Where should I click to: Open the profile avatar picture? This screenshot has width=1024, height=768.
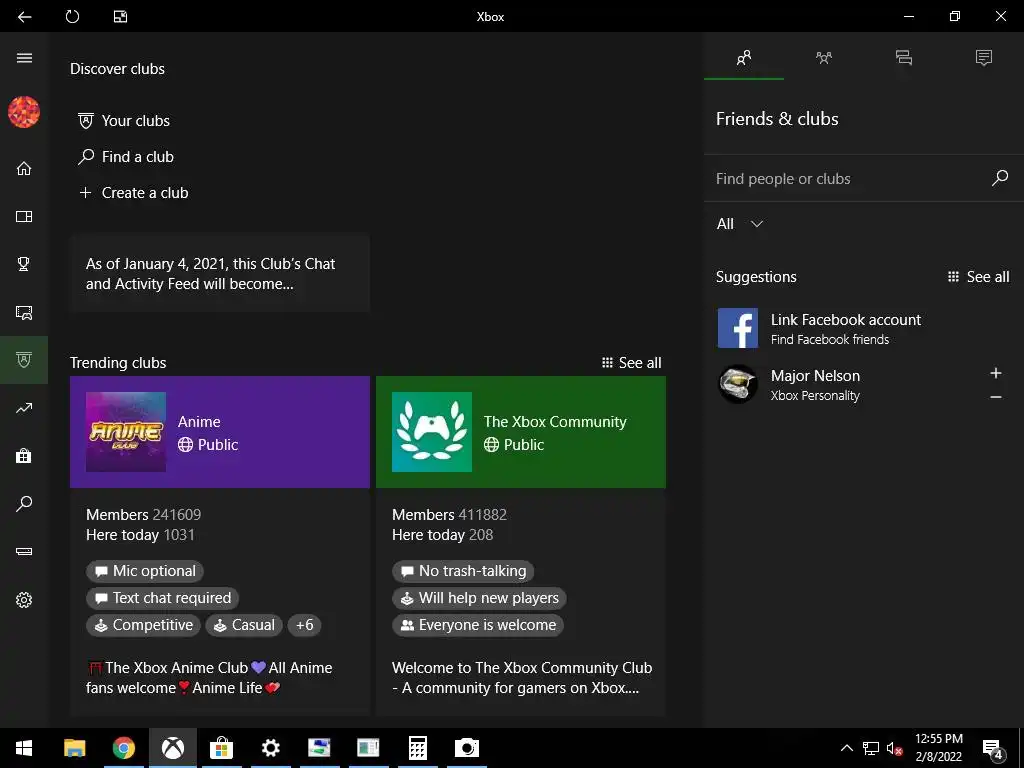pos(24,112)
